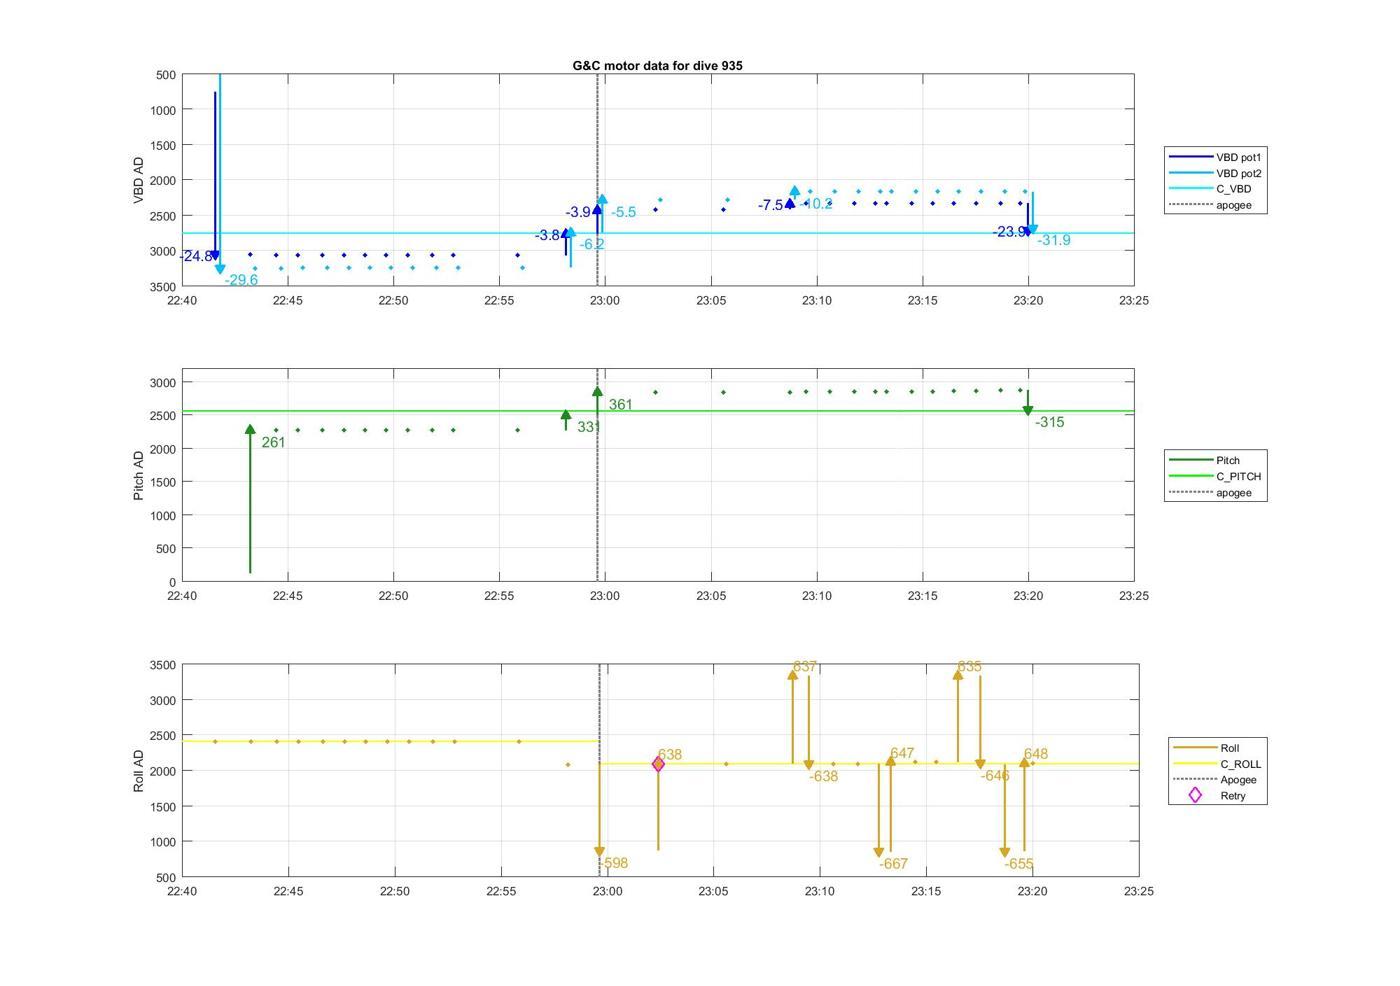Click the '-24.8' VBD annotation
Viewport: 1400px width, 986px height.
point(197,257)
